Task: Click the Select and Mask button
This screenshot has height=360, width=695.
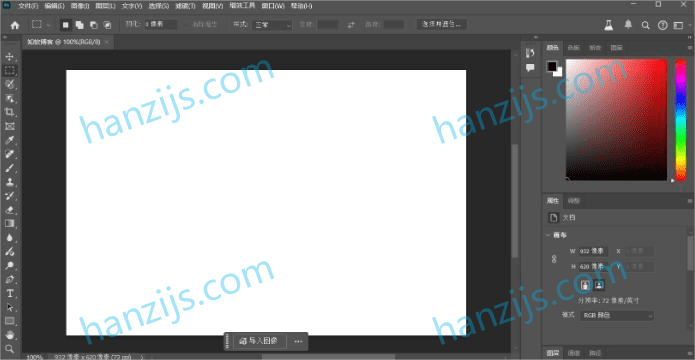Action: (x=441, y=25)
